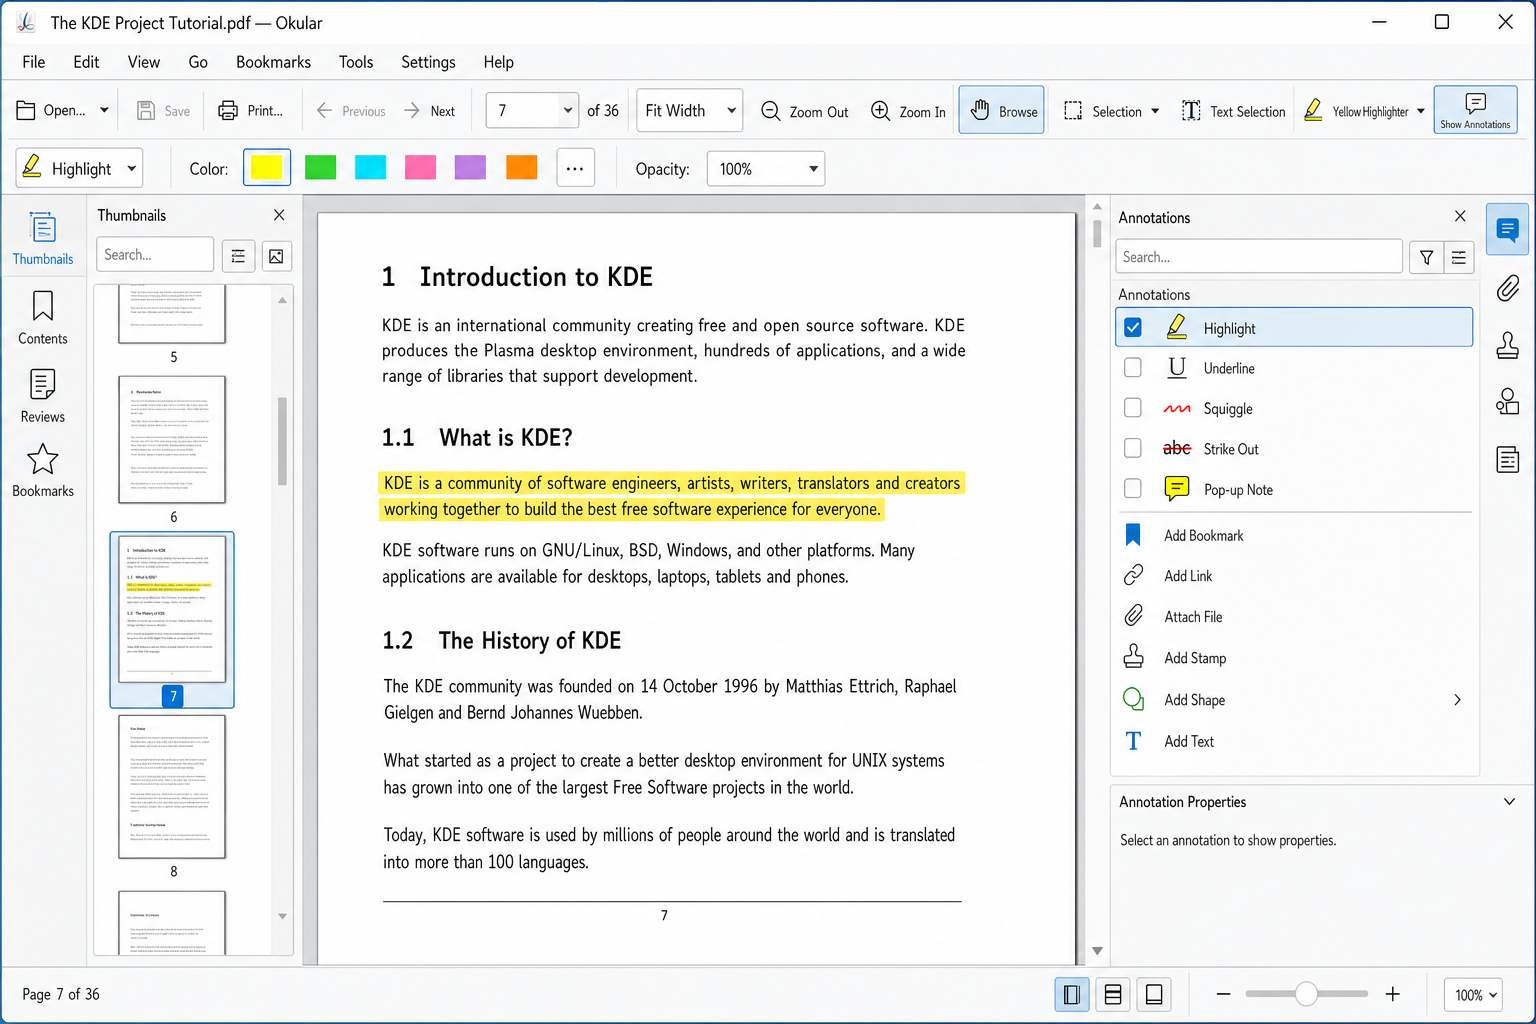
Task: Click the annotations filter funnel icon
Action: (1427, 257)
